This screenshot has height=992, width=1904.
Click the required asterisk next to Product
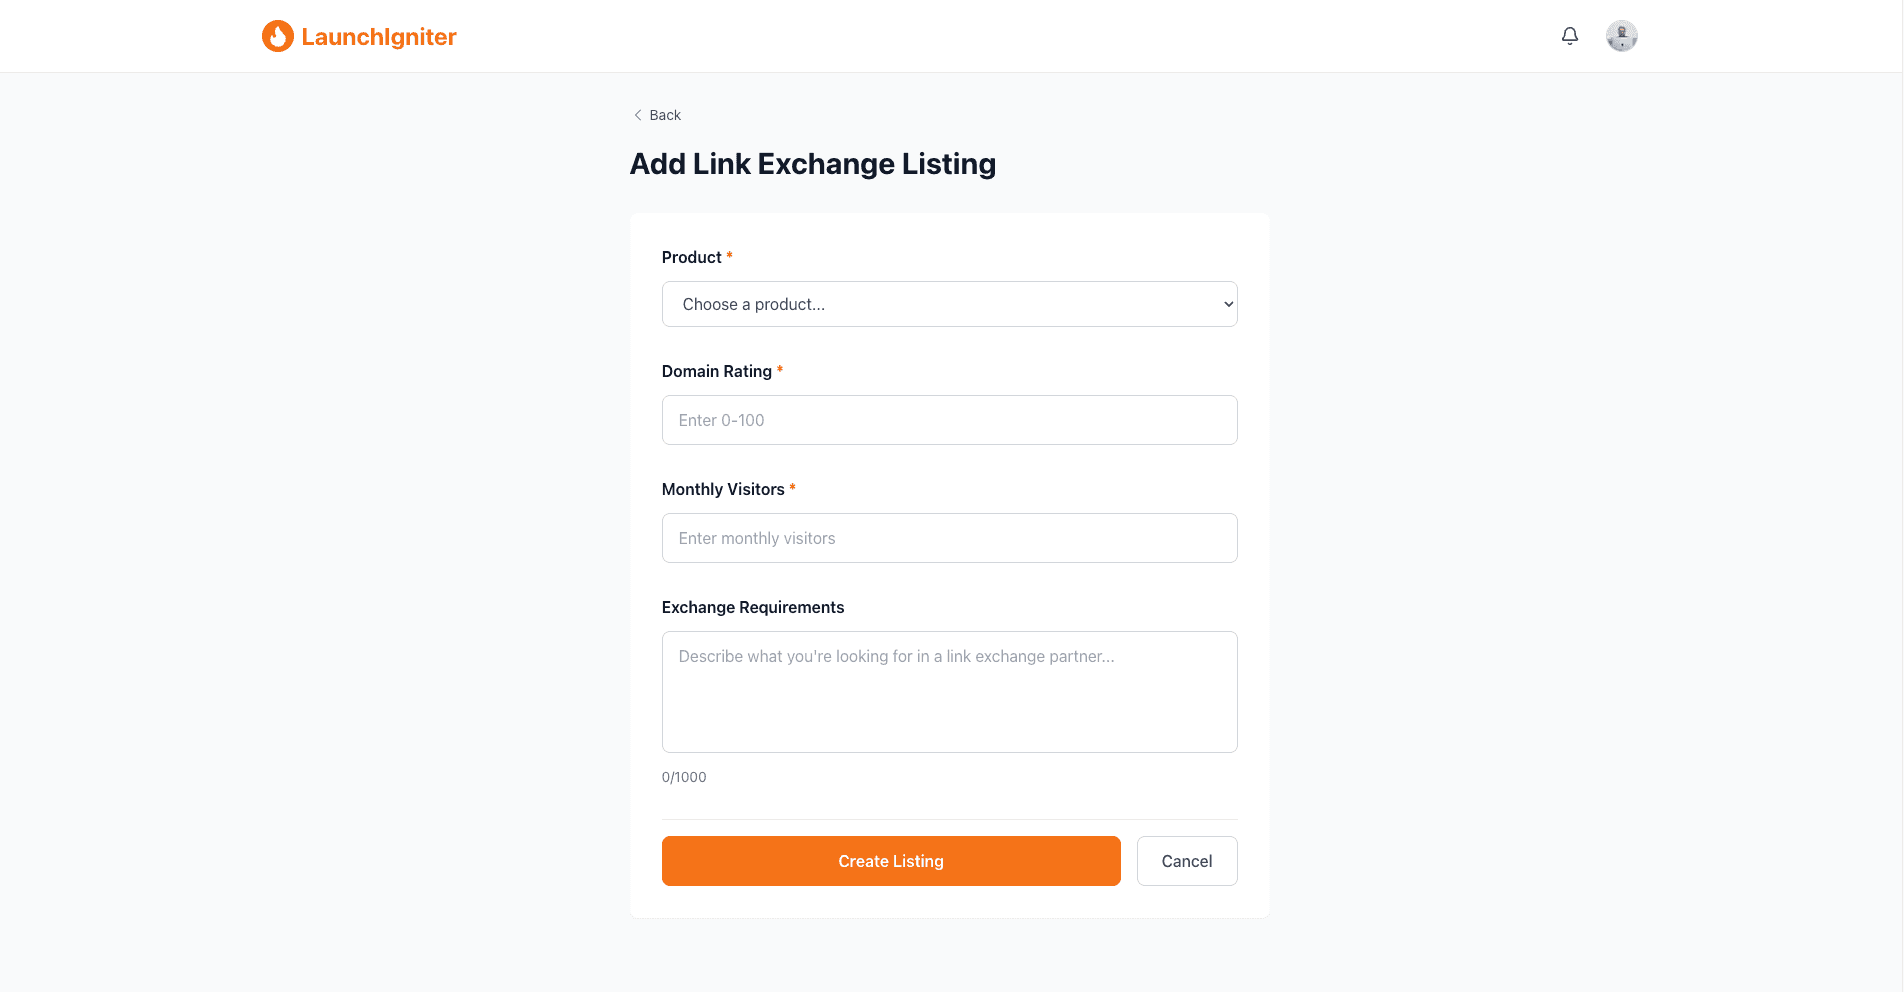tap(728, 257)
